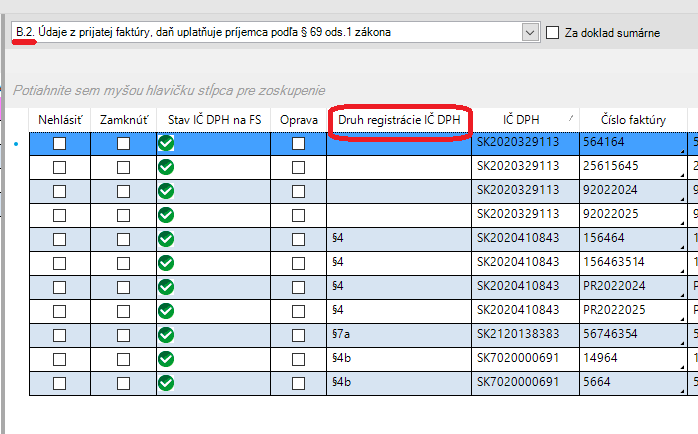Click green status check for invoice 92022025
The width and height of the screenshot is (698, 434).
(x=166, y=215)
